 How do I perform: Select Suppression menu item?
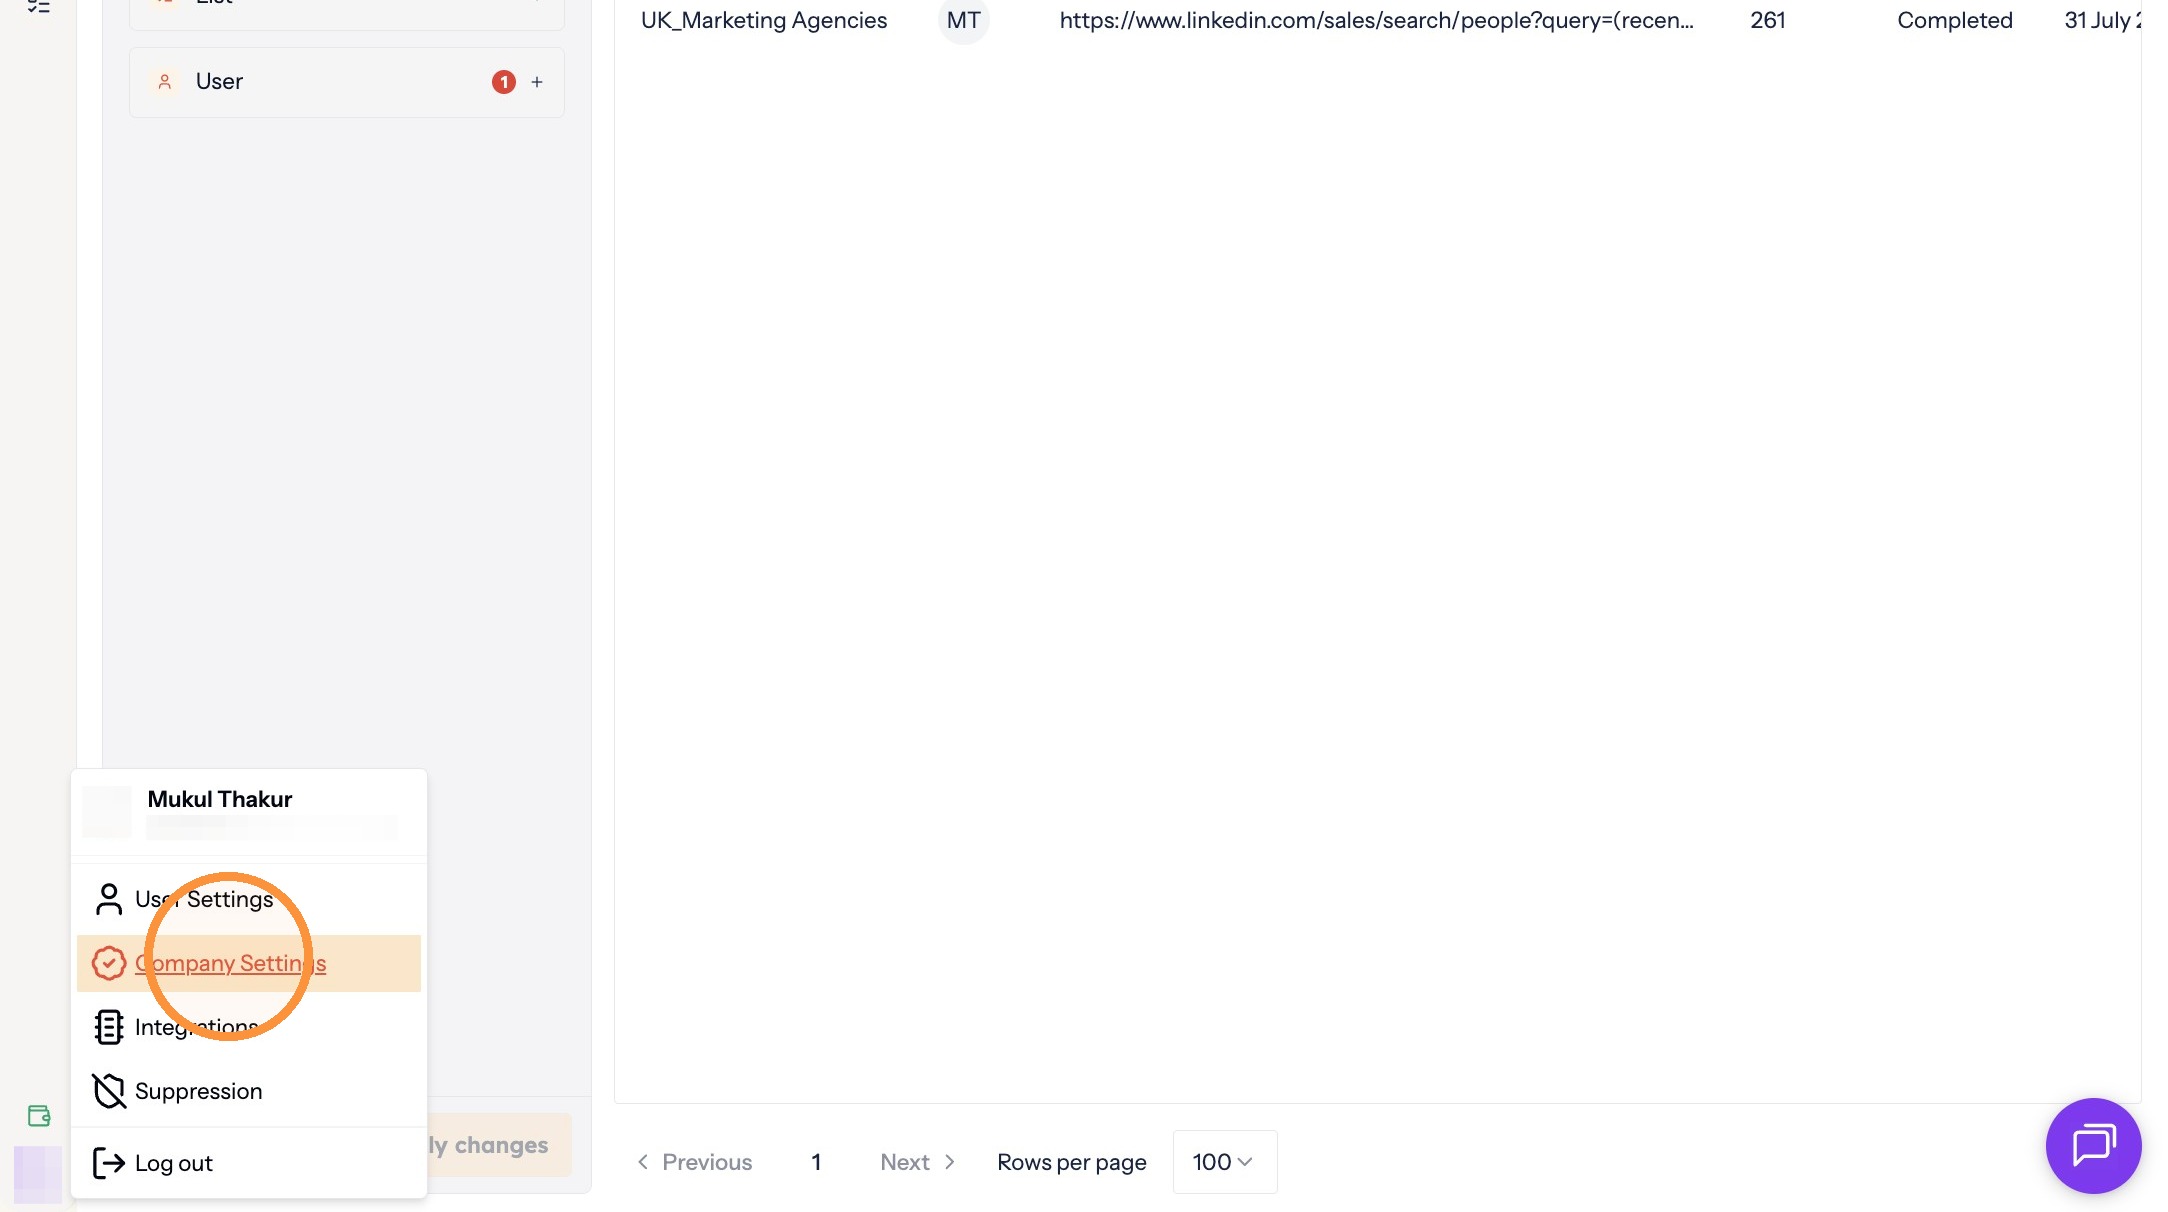click(x=249, y=1091)
